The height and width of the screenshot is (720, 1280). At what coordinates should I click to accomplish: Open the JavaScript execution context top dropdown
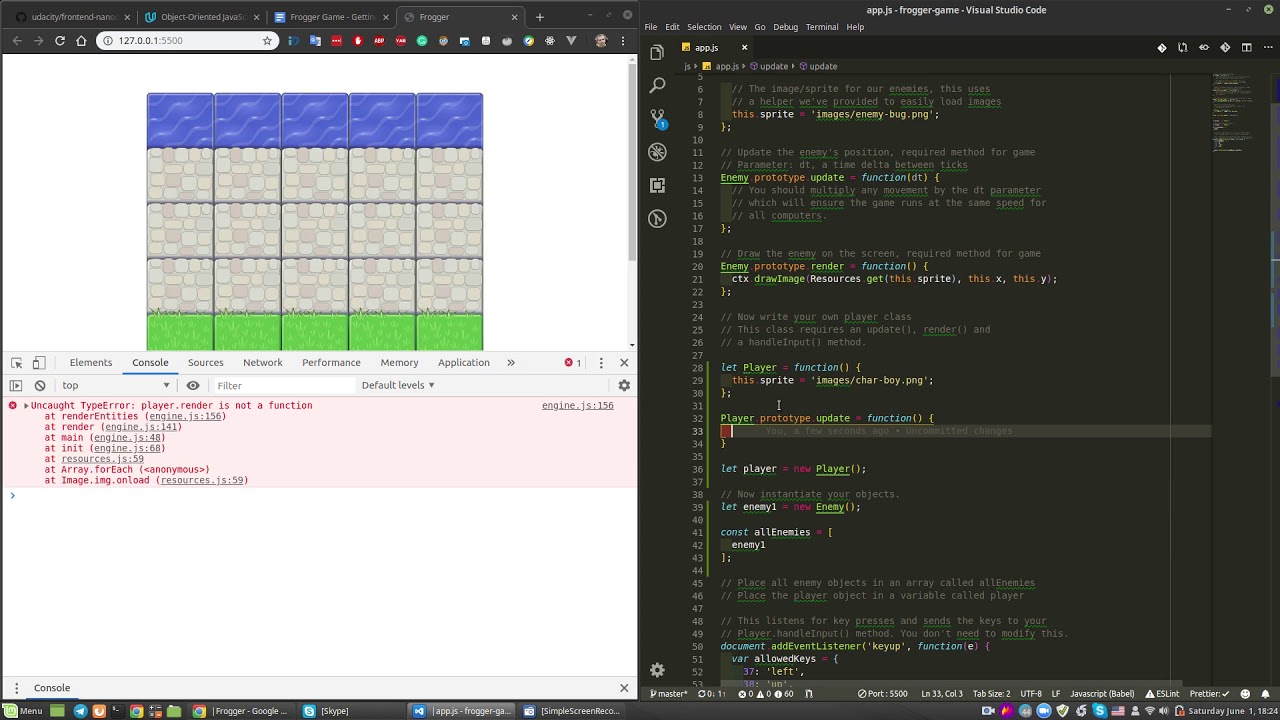(x=117, y=385)
